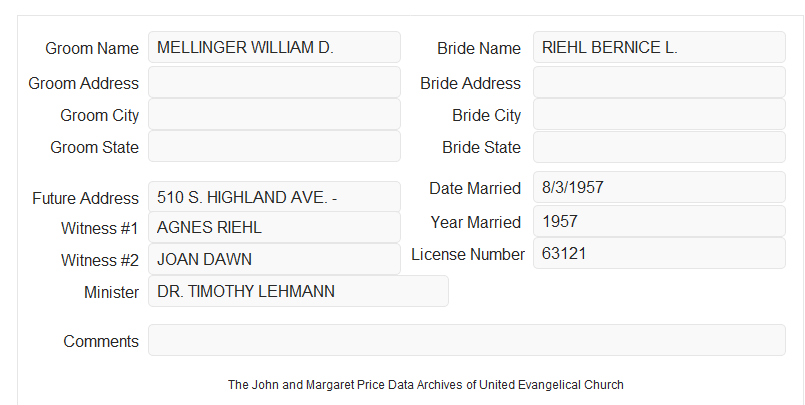Click the Bride State input box
The height and width of the screenshot is (405, 805).
click(x=659, y=147)
